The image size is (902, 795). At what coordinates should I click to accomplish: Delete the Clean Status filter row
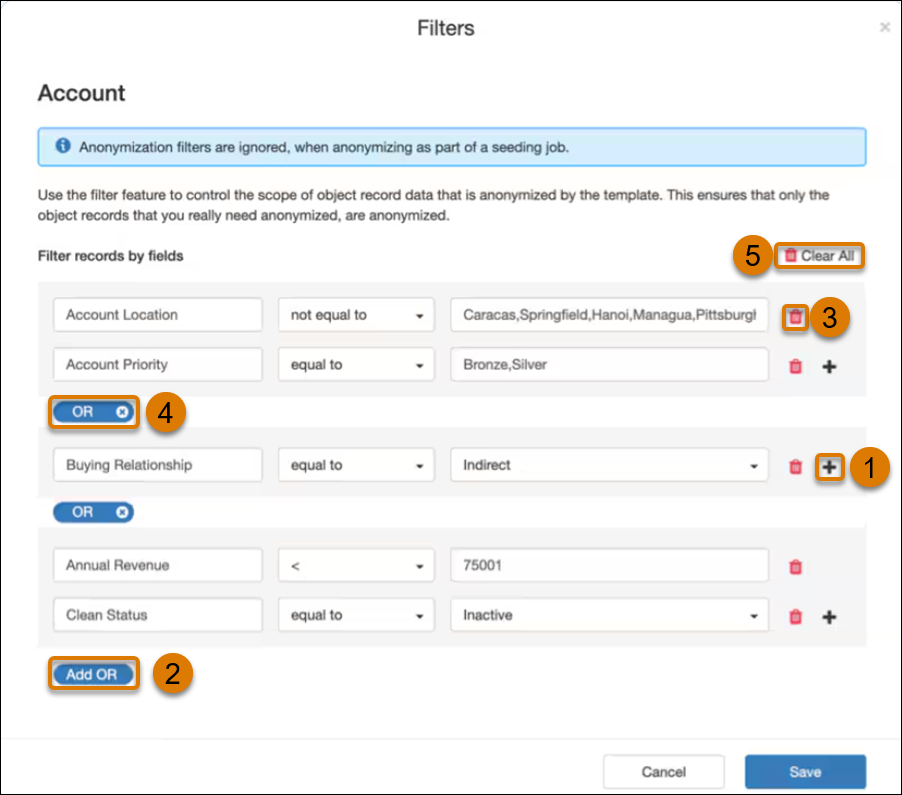(x=795, y=617)
